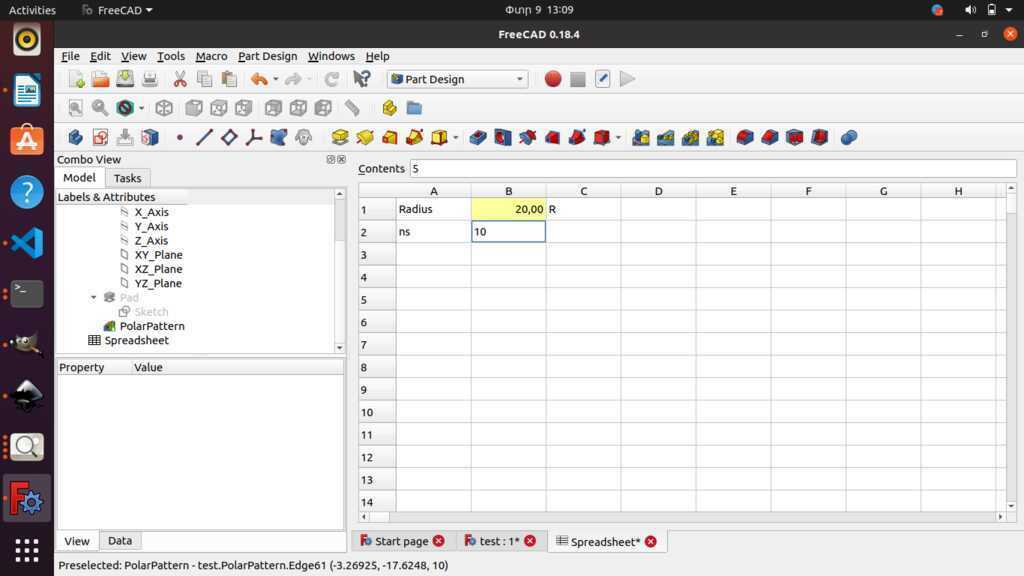Open the system status menu arrow
The width and height of the screenshot is (1024, 576).
click(x=1009, y=10)
